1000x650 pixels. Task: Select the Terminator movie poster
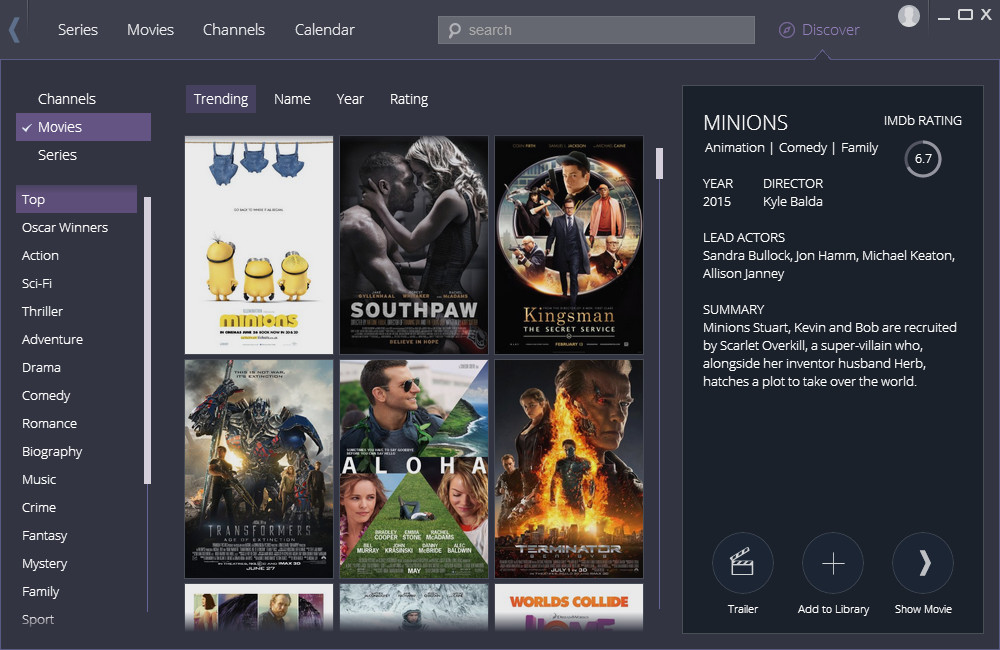coord(569,469)
